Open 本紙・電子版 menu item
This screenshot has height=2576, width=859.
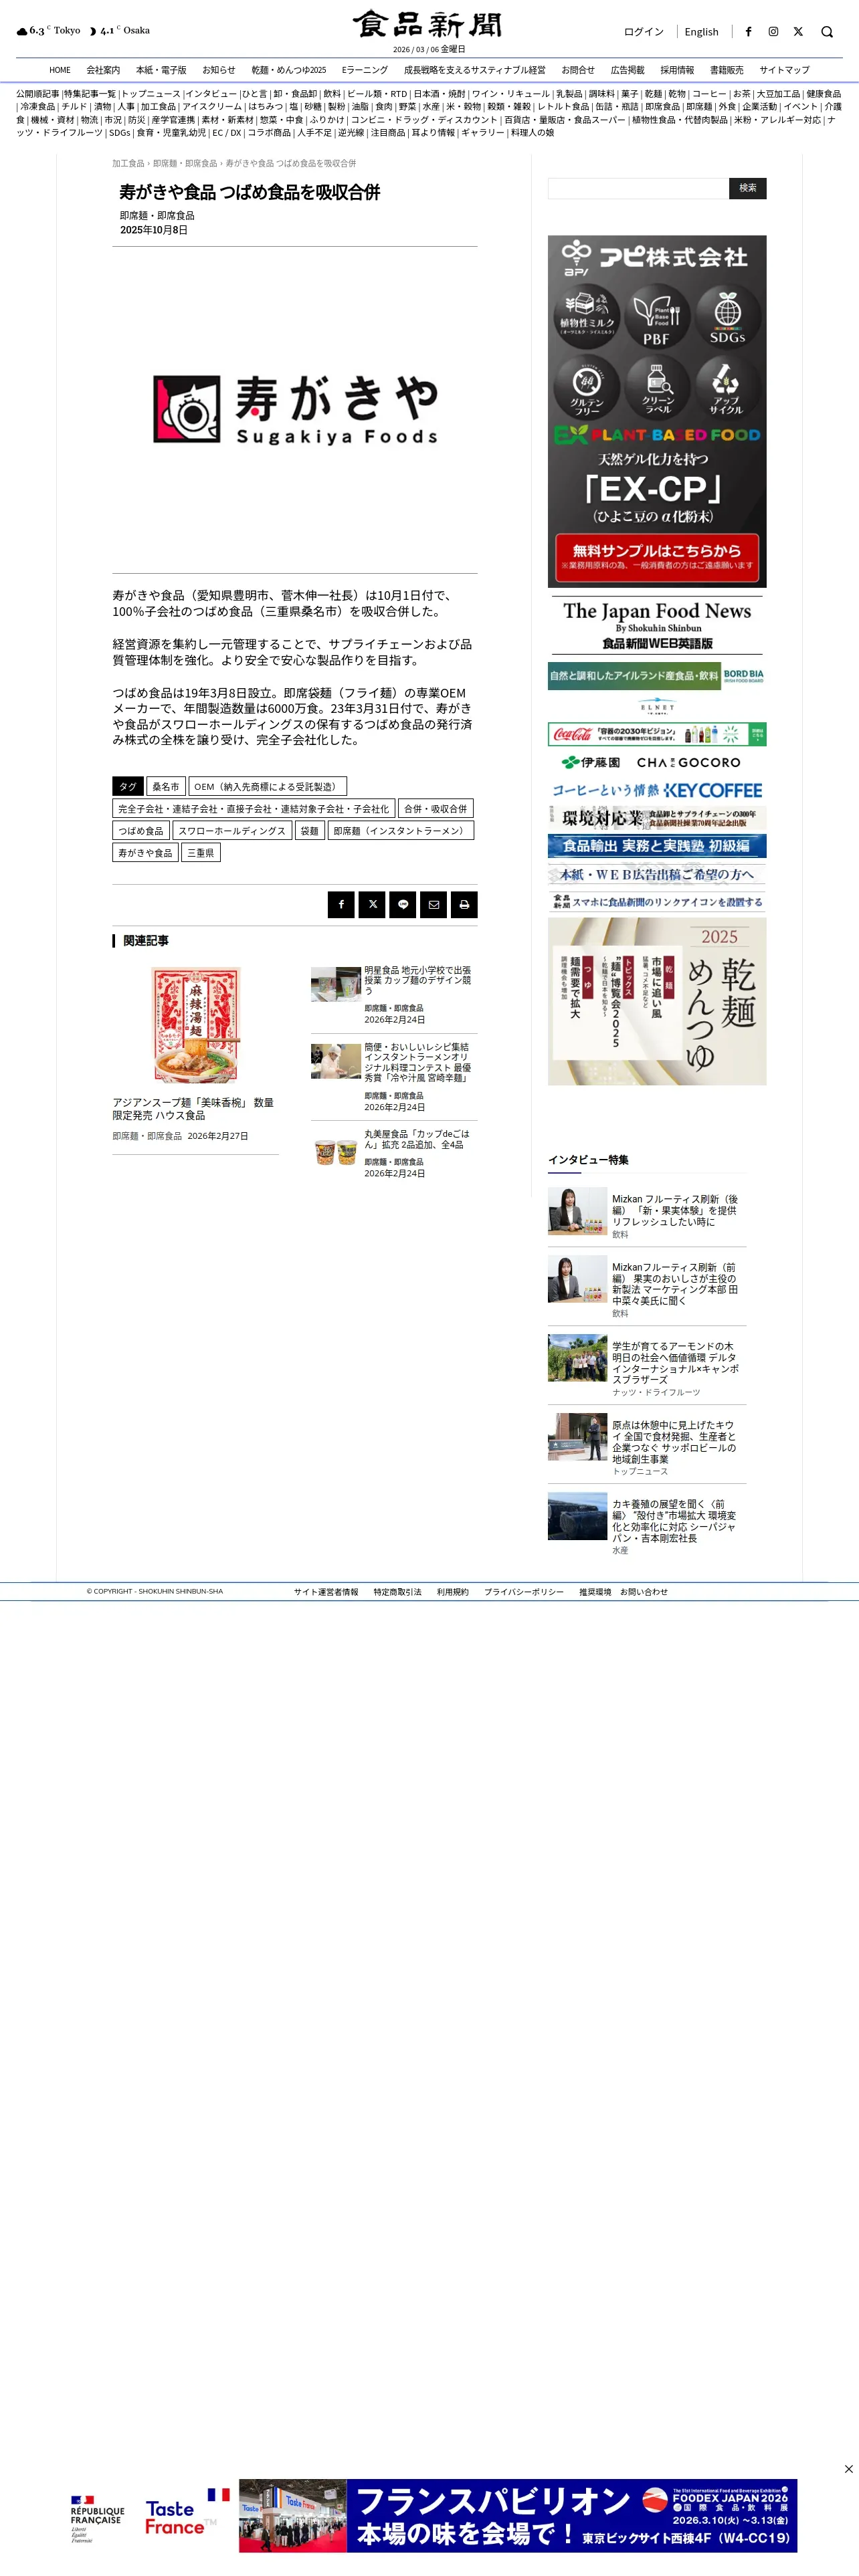(161, 70)
